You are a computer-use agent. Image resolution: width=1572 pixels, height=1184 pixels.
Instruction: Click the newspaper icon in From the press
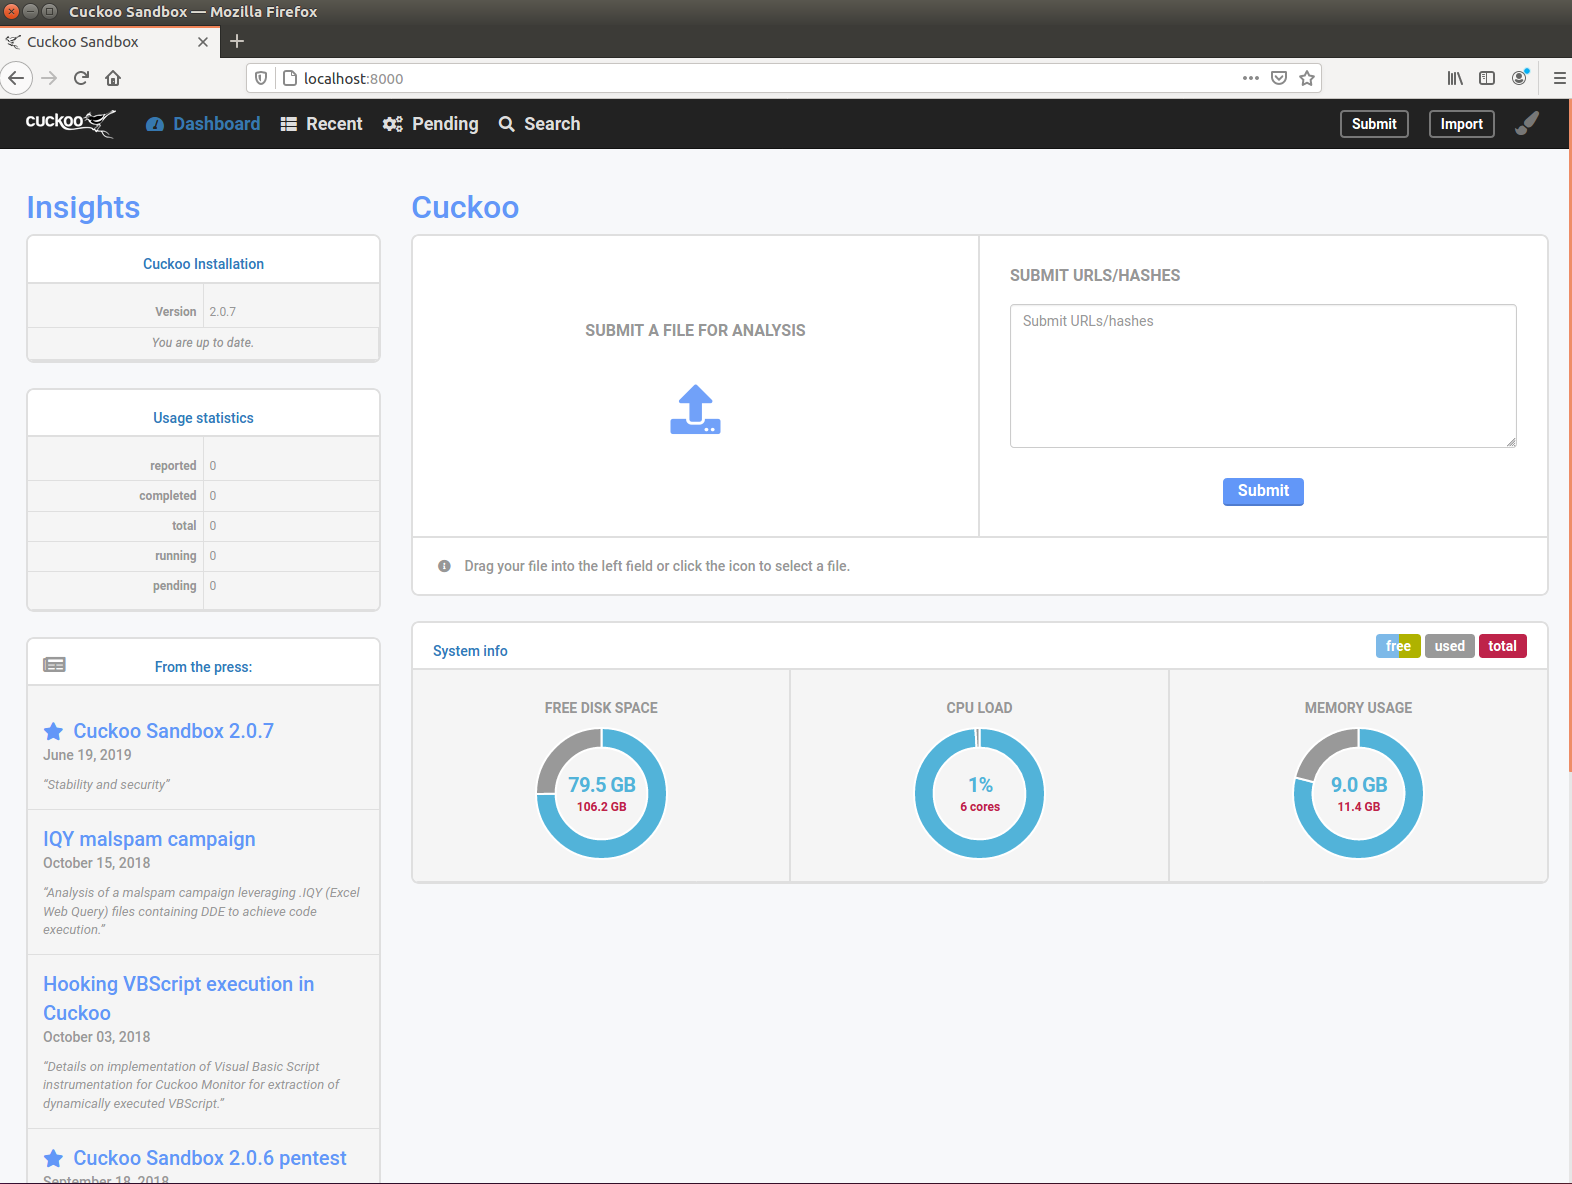tap(55, 665)
